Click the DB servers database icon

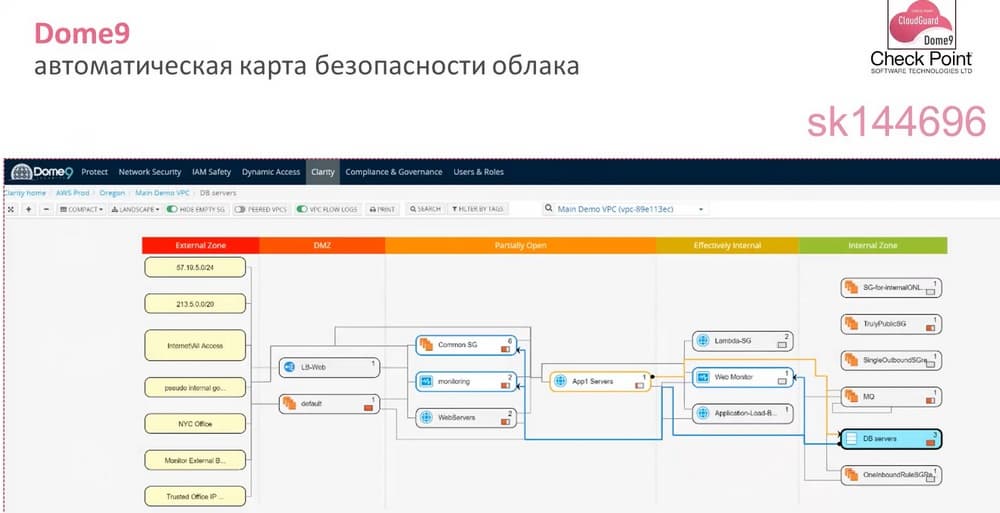click(851, 439)
